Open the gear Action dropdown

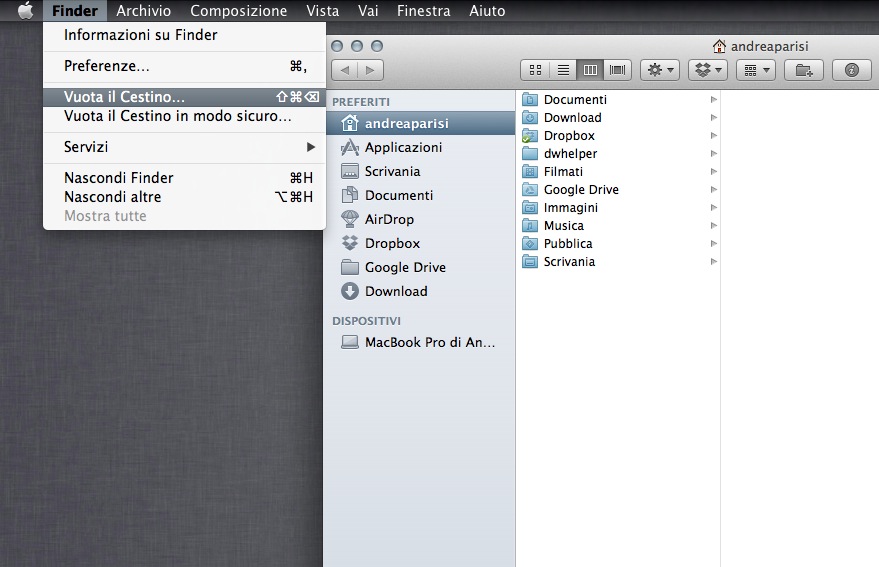(x=660, y=70)
